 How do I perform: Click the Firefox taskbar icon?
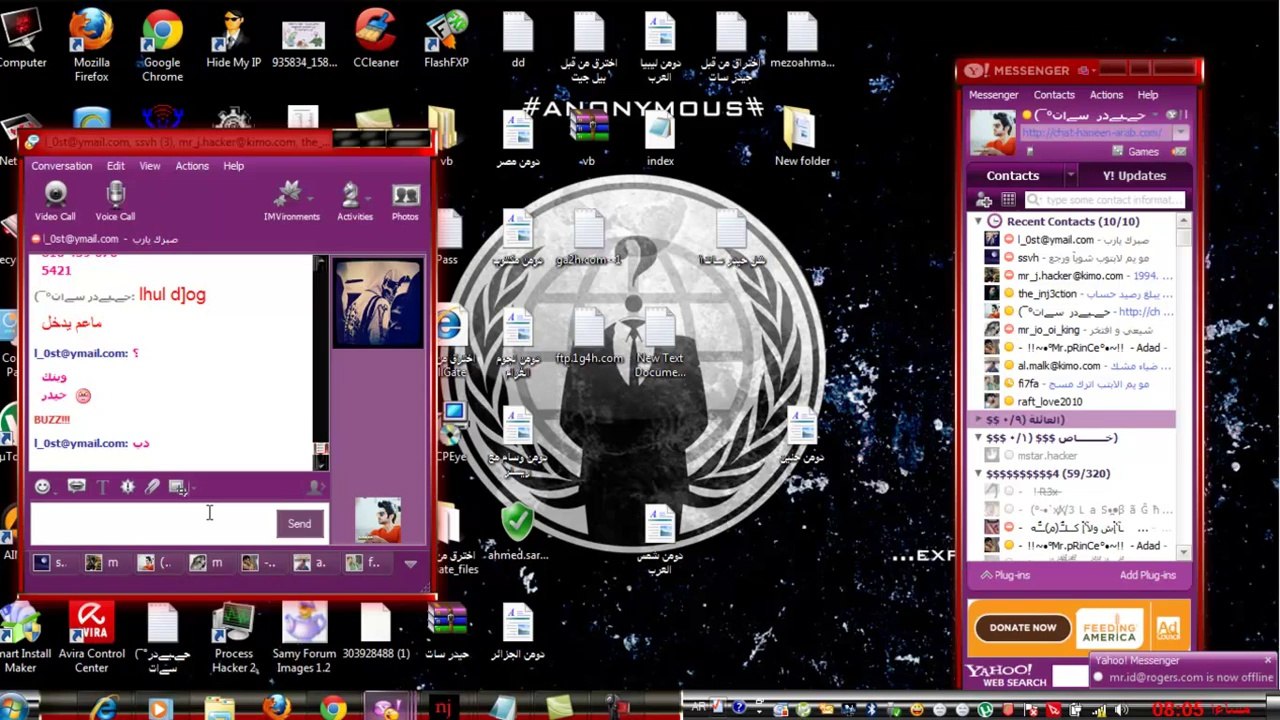click(276, 709)
